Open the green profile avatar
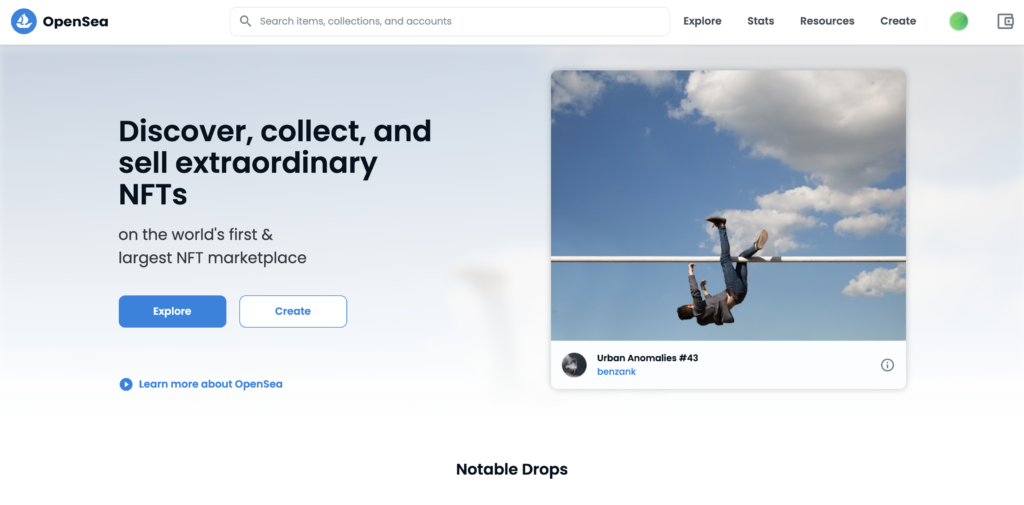The width and height of the screenshot is (1024, 505). pyautogui.click(x=958, y=22)
